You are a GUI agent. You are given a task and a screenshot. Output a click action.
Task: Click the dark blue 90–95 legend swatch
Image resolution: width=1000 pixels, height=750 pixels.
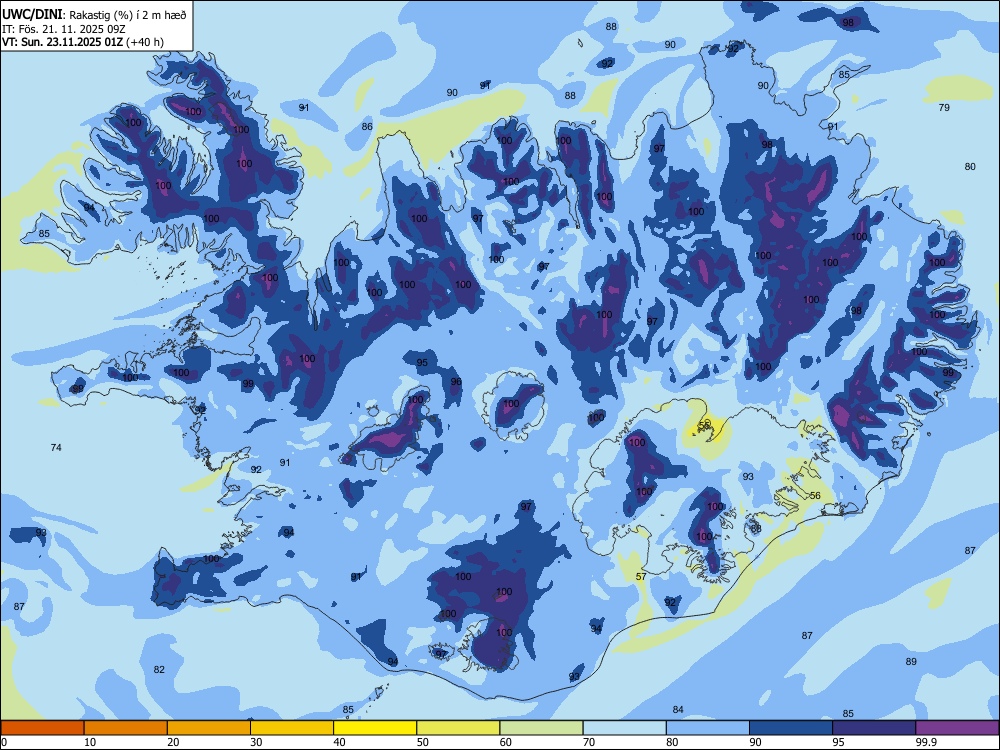[x=791, y=728]
